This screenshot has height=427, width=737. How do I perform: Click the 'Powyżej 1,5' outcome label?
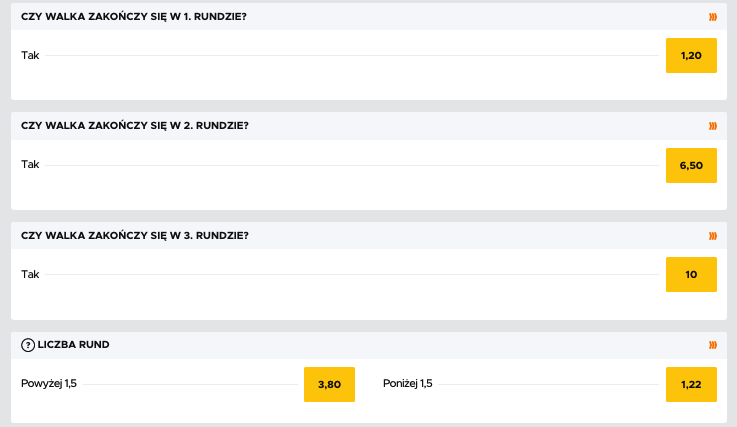tap(49, 384)
